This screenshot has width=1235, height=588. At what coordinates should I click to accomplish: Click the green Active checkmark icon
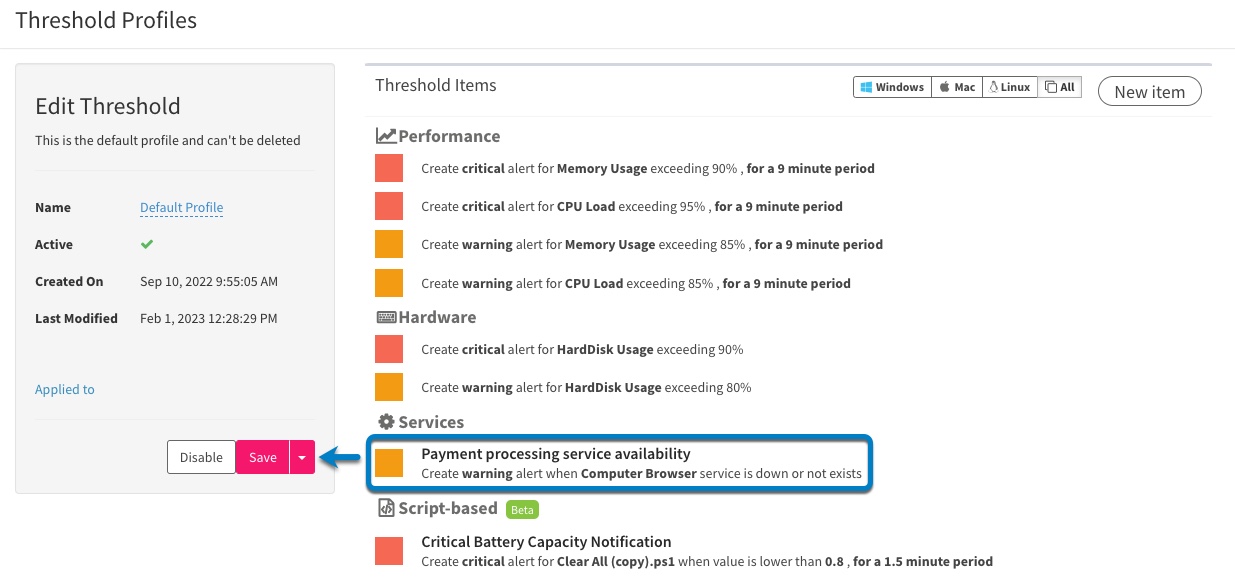147,244
